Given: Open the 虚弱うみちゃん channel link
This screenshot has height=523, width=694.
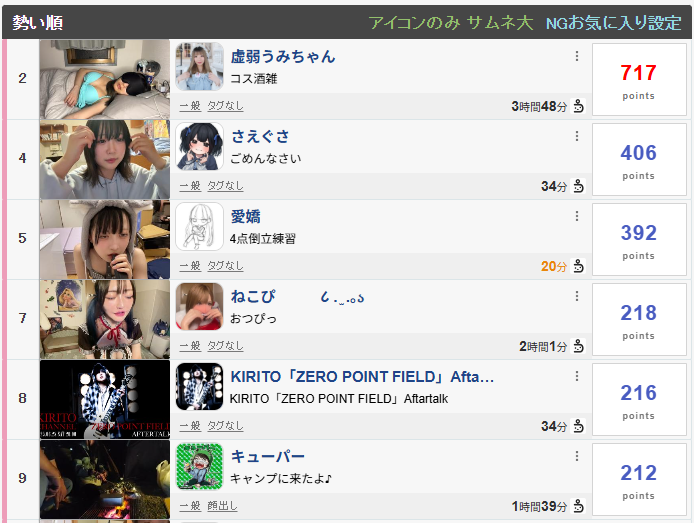Looking at the screenshot, I should tap(283, 57).
